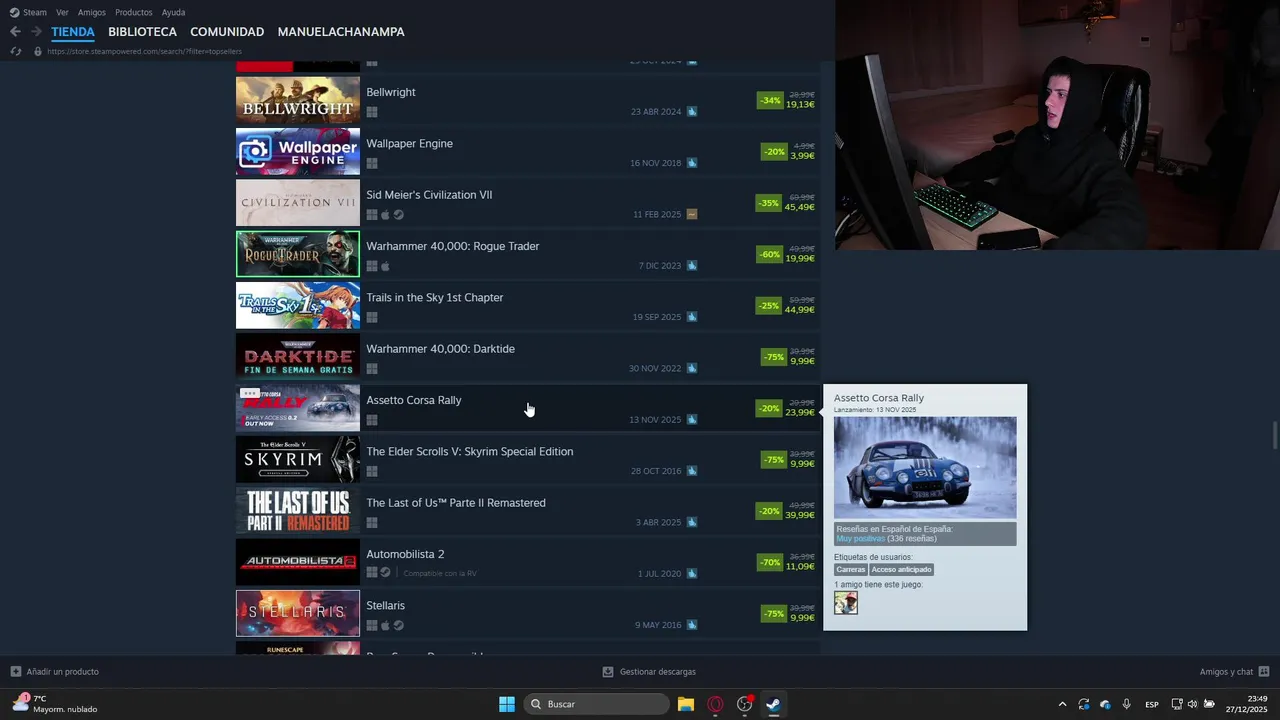Click Stellaris' review thumbs-up icon
The height and width of the screenshot is (720, 1280).
coord(692,625)
